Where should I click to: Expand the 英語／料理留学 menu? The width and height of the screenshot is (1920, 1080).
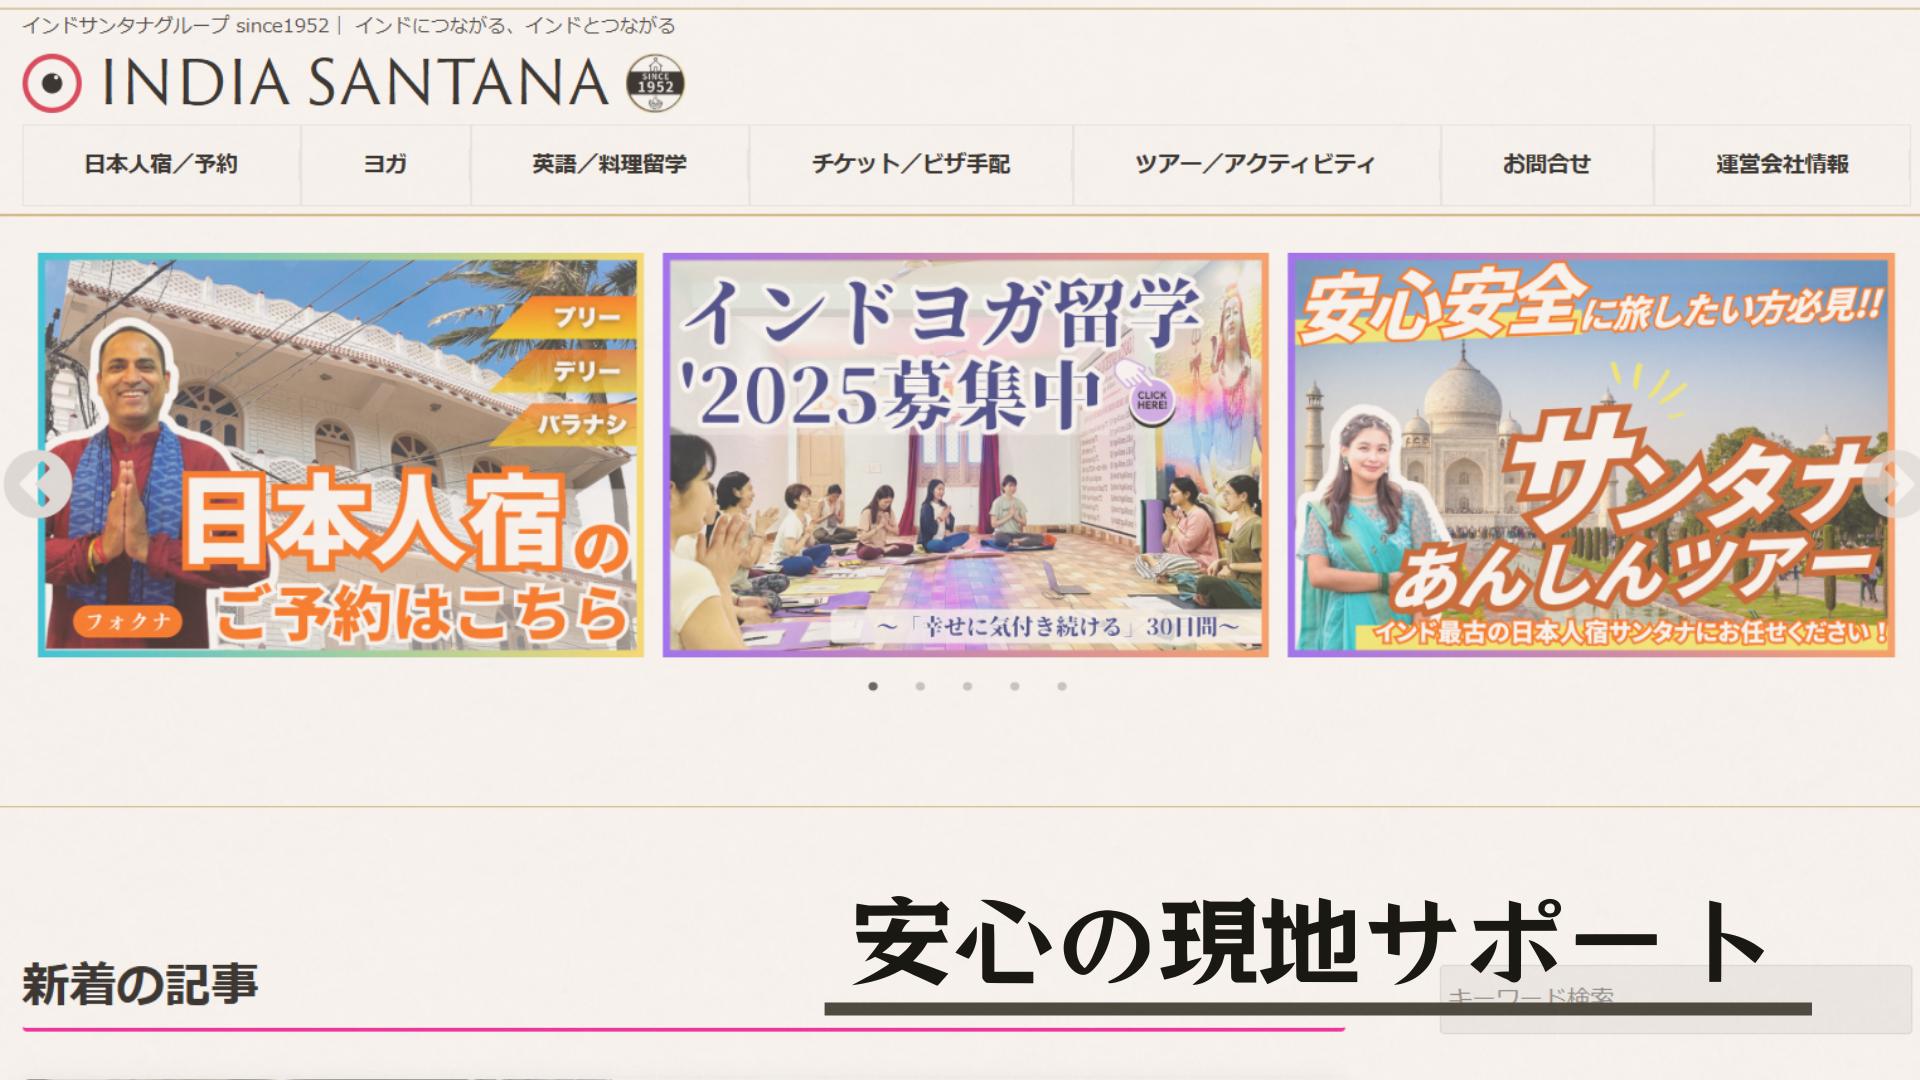coord(609,165)
